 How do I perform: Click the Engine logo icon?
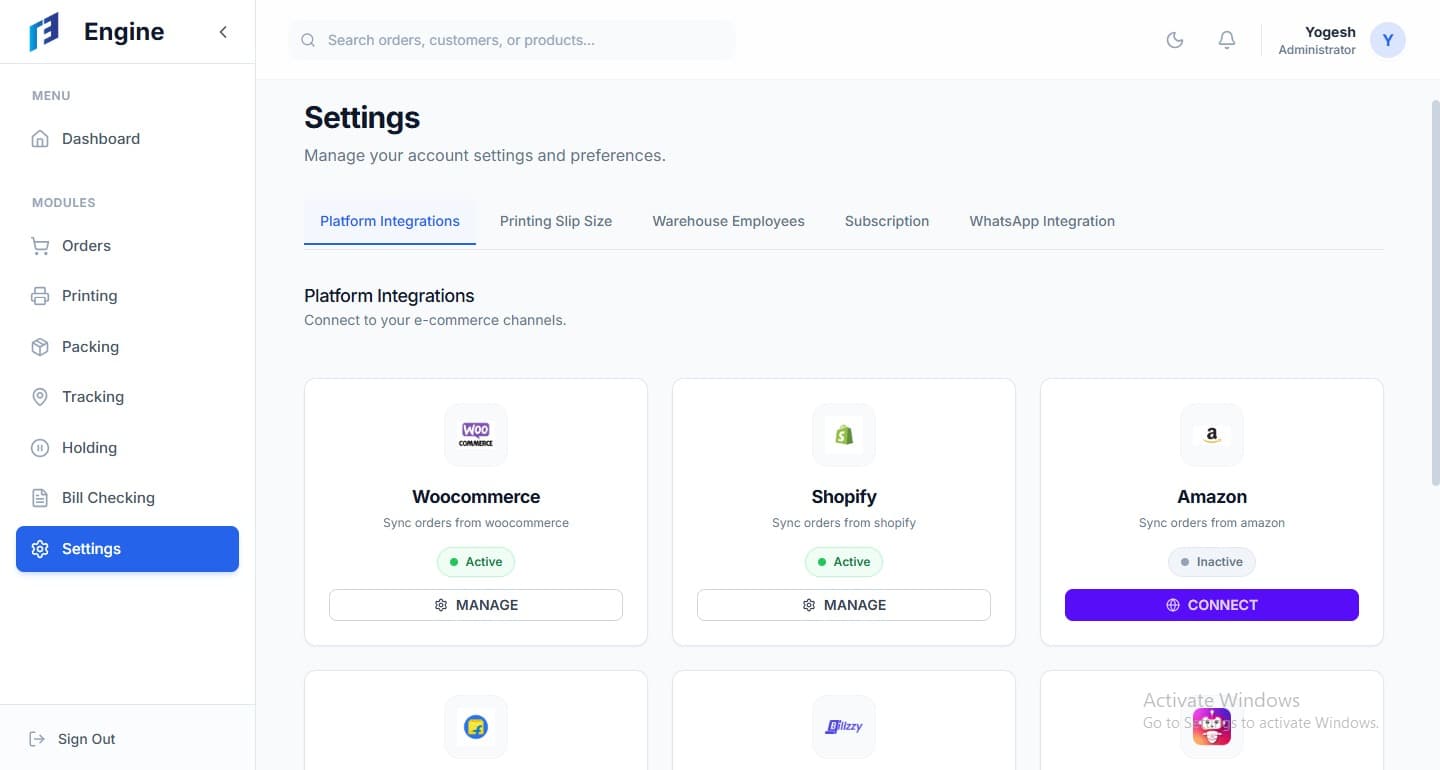point(44,32)
